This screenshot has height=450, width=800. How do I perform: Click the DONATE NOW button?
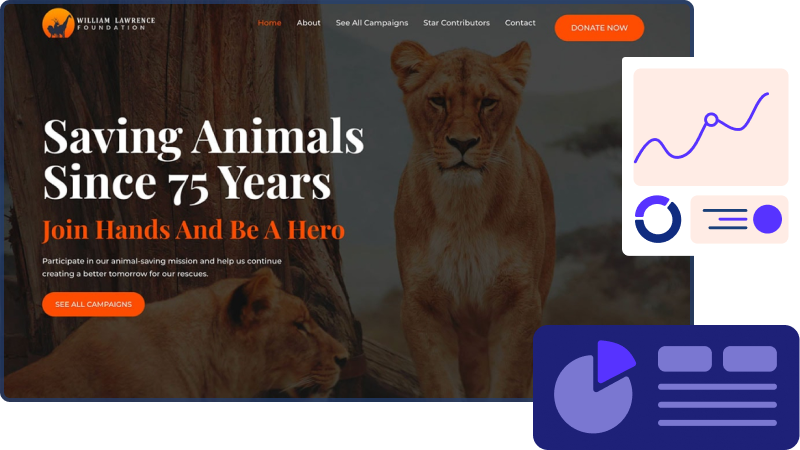click(599, 28)
